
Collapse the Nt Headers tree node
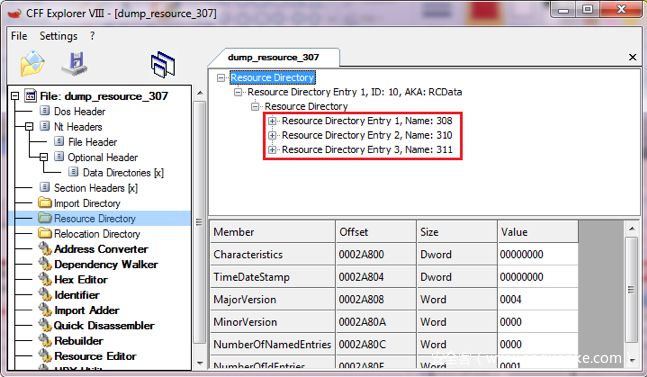coord(29,127)
